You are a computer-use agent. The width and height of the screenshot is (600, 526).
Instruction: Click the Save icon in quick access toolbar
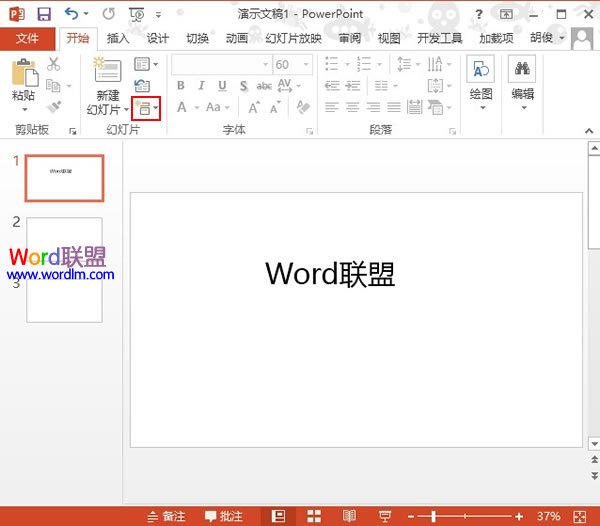pyautogui.click(x=44, y=14)
